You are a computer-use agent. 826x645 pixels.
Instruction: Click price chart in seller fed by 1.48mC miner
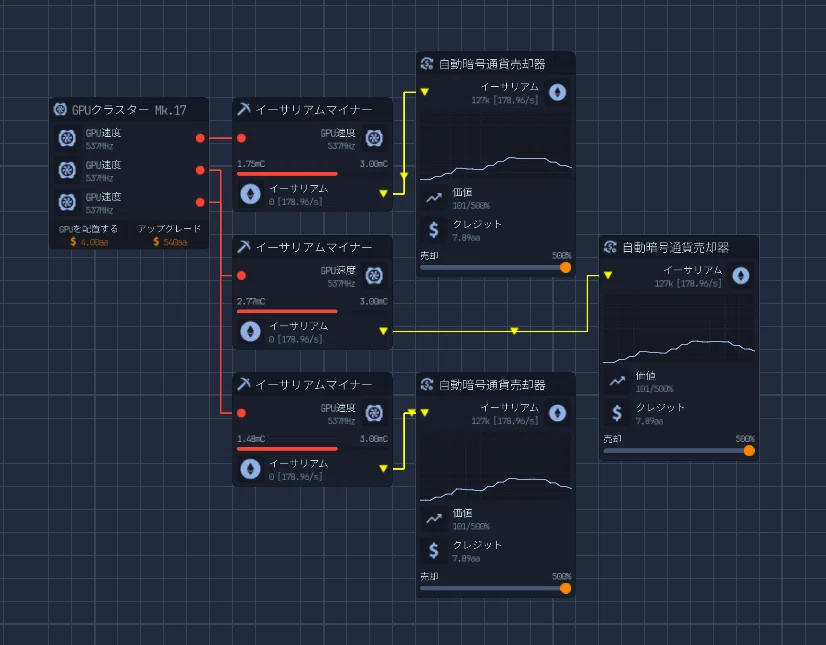pyautogui.click(x=496, y=466)
